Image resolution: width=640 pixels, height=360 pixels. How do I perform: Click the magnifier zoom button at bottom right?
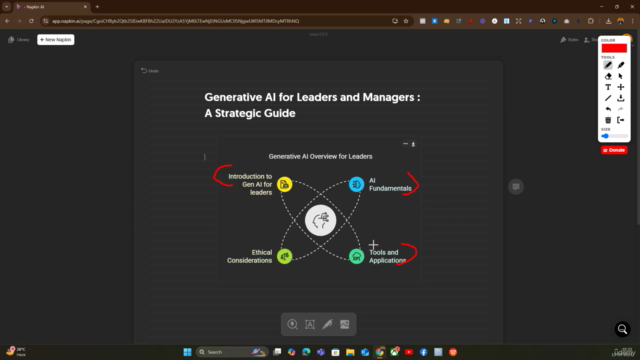point(622,329)
